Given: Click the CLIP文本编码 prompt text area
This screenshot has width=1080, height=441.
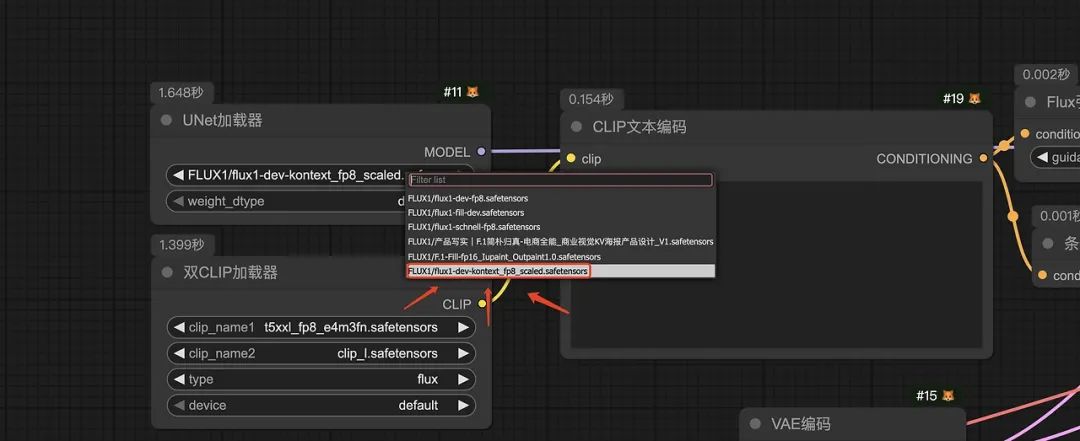Looking at the screenshot, I should click(x=776, y=265).
